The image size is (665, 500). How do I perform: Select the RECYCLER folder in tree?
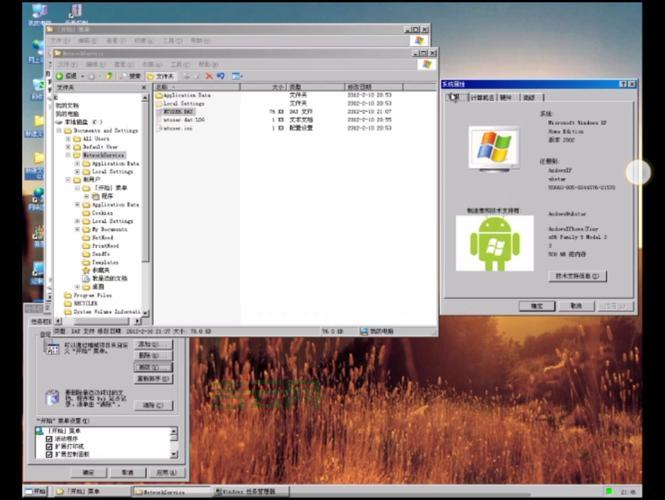85,304
